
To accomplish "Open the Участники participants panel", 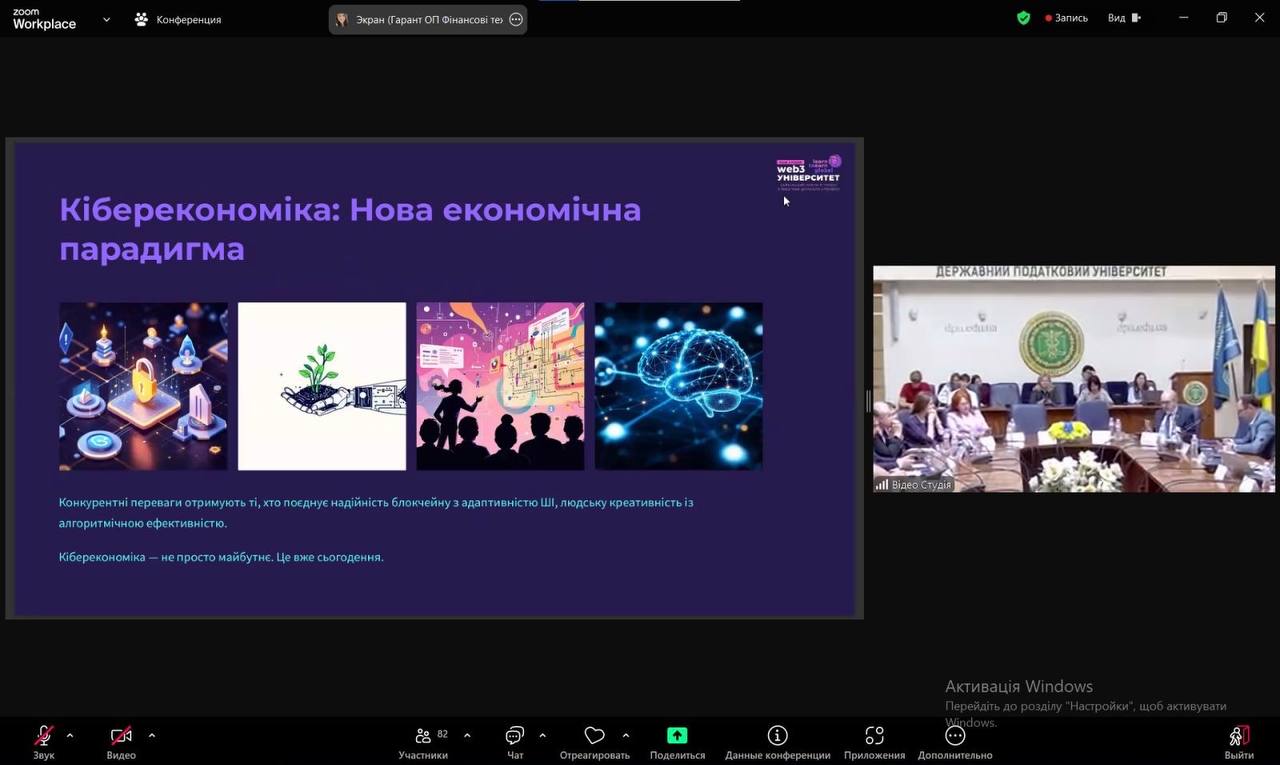I will (x=424, y=737).
